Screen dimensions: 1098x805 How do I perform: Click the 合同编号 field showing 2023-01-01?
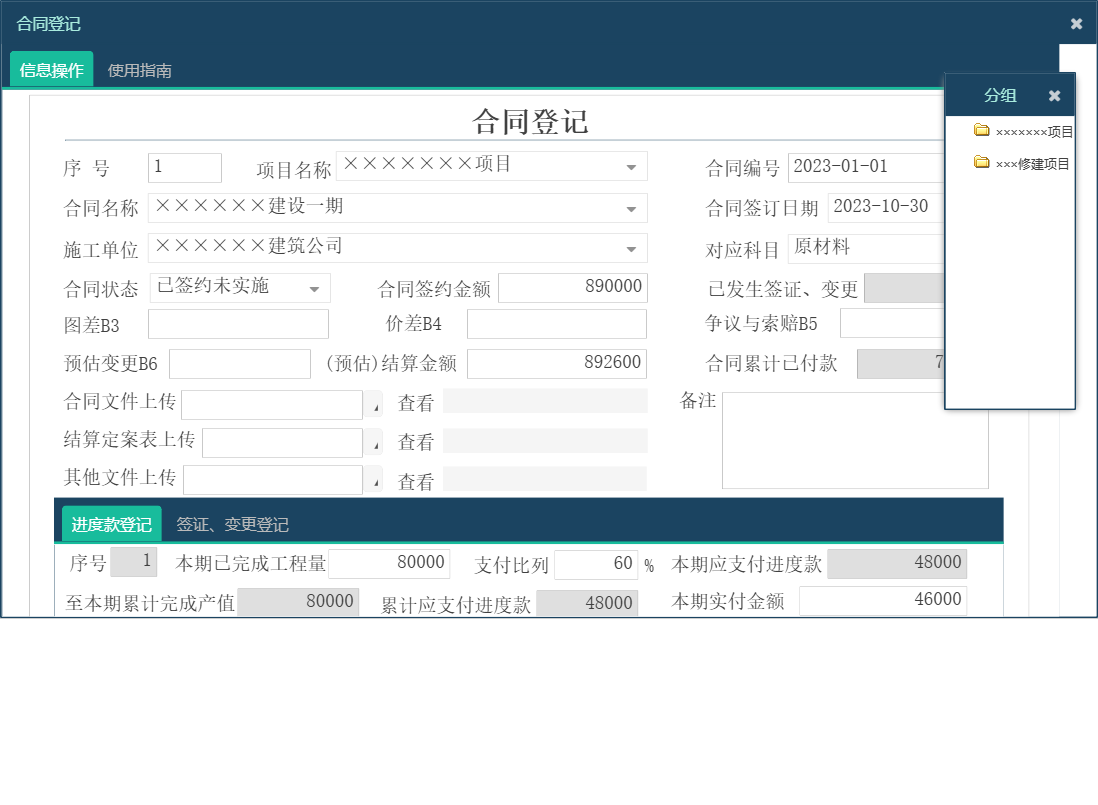tap(865, 167)
